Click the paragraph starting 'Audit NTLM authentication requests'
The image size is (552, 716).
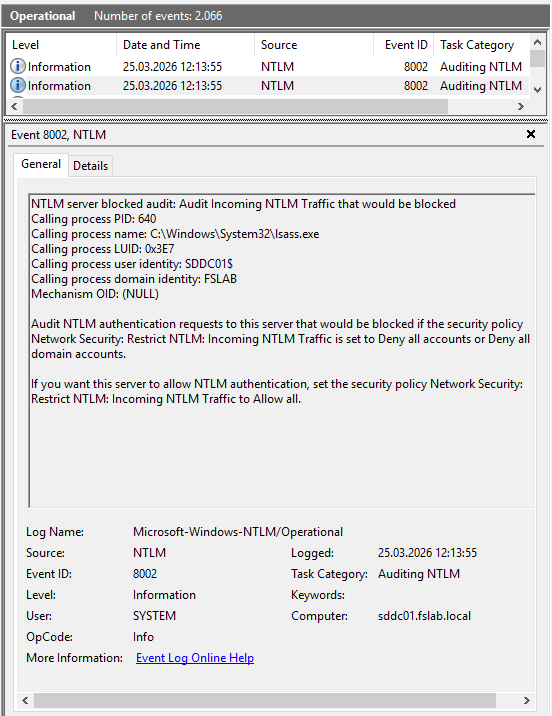tap(280, 339)
